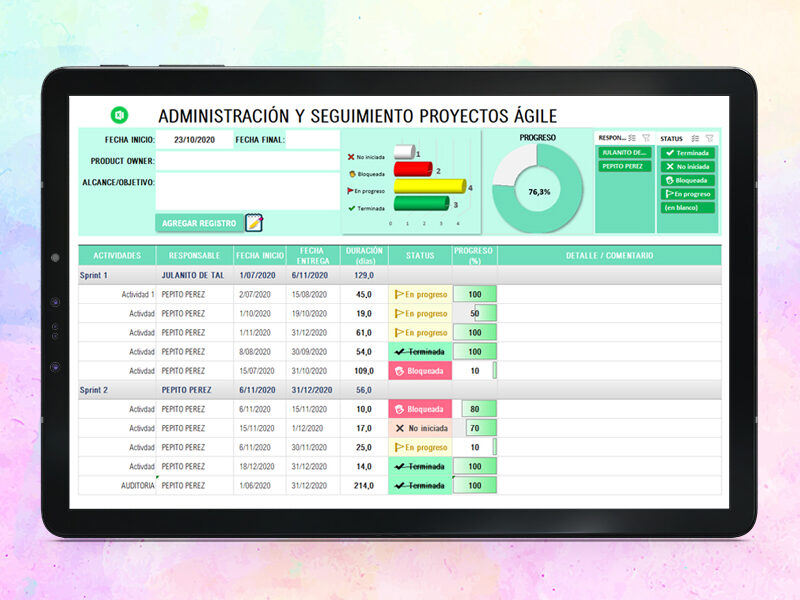Click the progress bar cell showing 80
The width and height of the screenshot is (800, 600).
click(x=475, y=409)
